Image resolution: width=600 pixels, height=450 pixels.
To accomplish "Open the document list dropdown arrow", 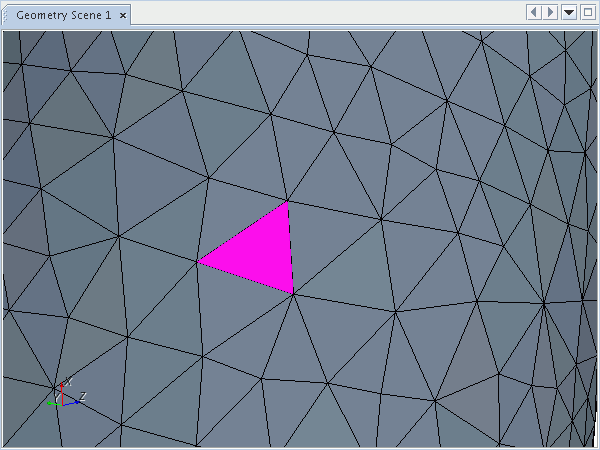I will pyautogui.click(x=568, y=12).
